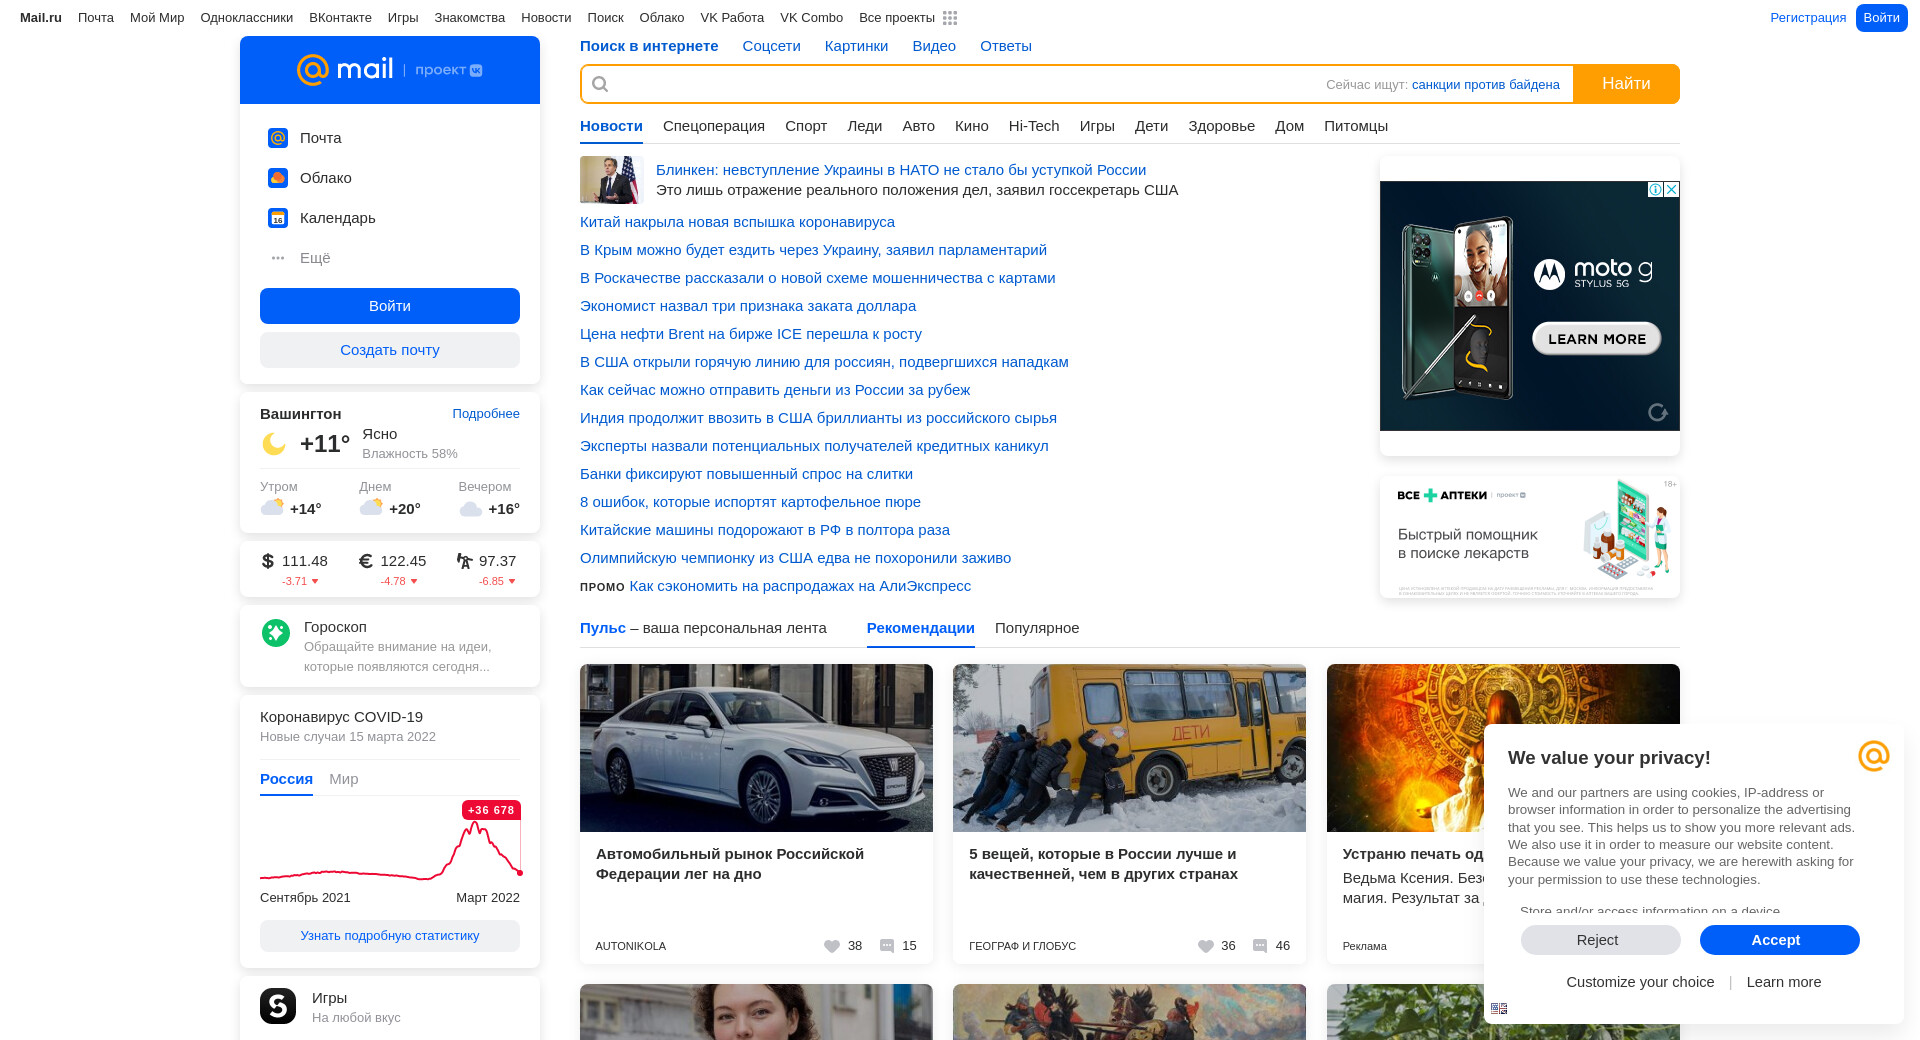
Task: Click the Почта mail icon in sidebar
Action: [x=278, y=138]
